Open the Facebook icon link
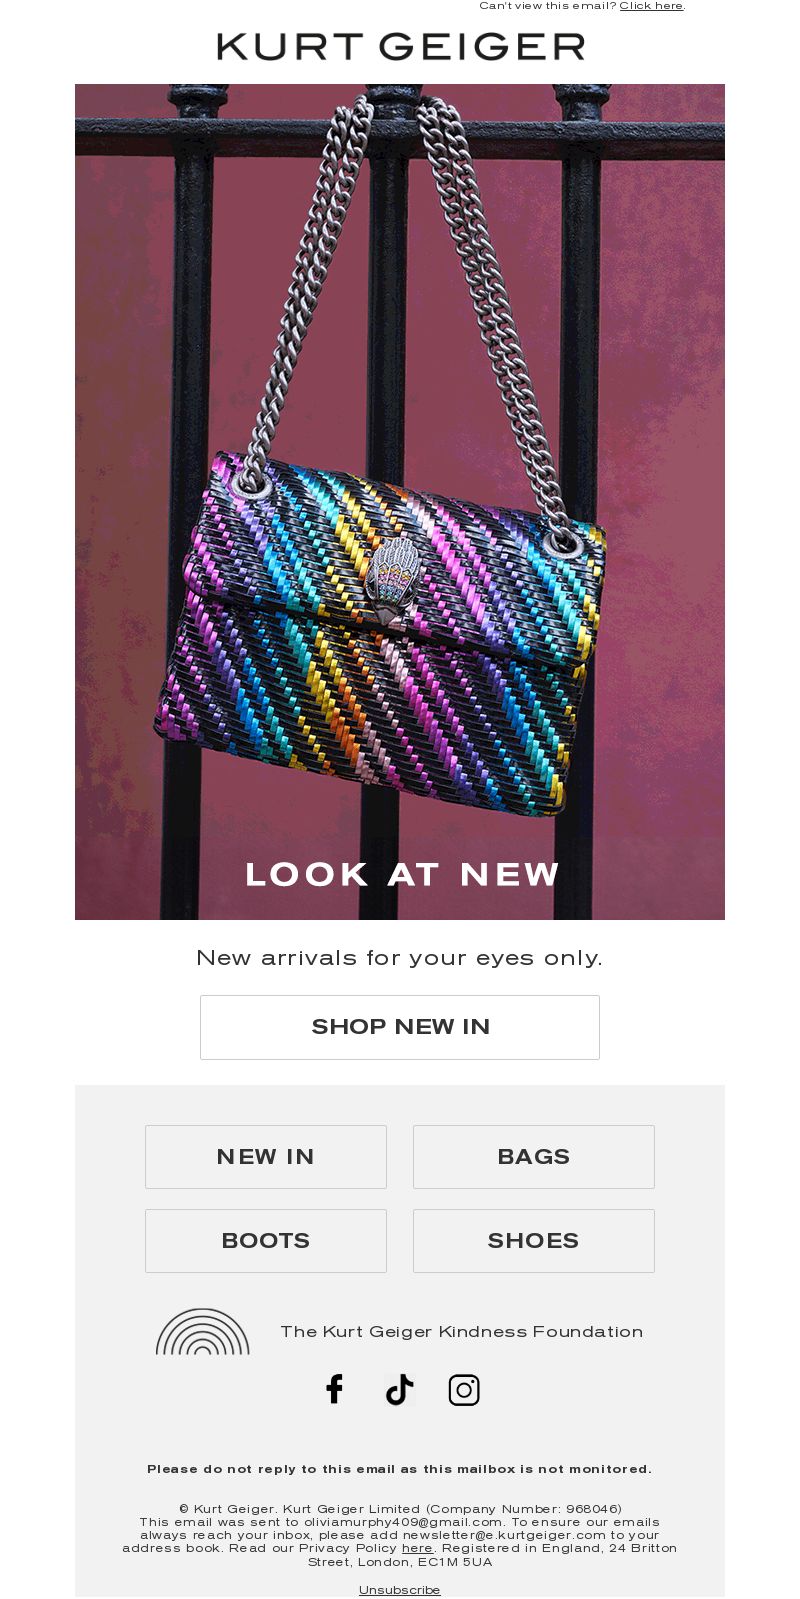The image size is (800, 1599). point(335,1389)
